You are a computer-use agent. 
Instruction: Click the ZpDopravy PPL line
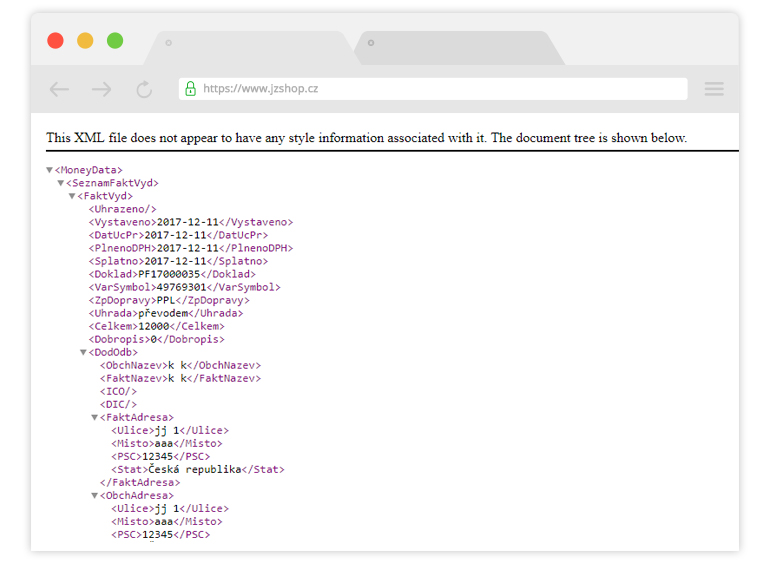coord(169,300)
